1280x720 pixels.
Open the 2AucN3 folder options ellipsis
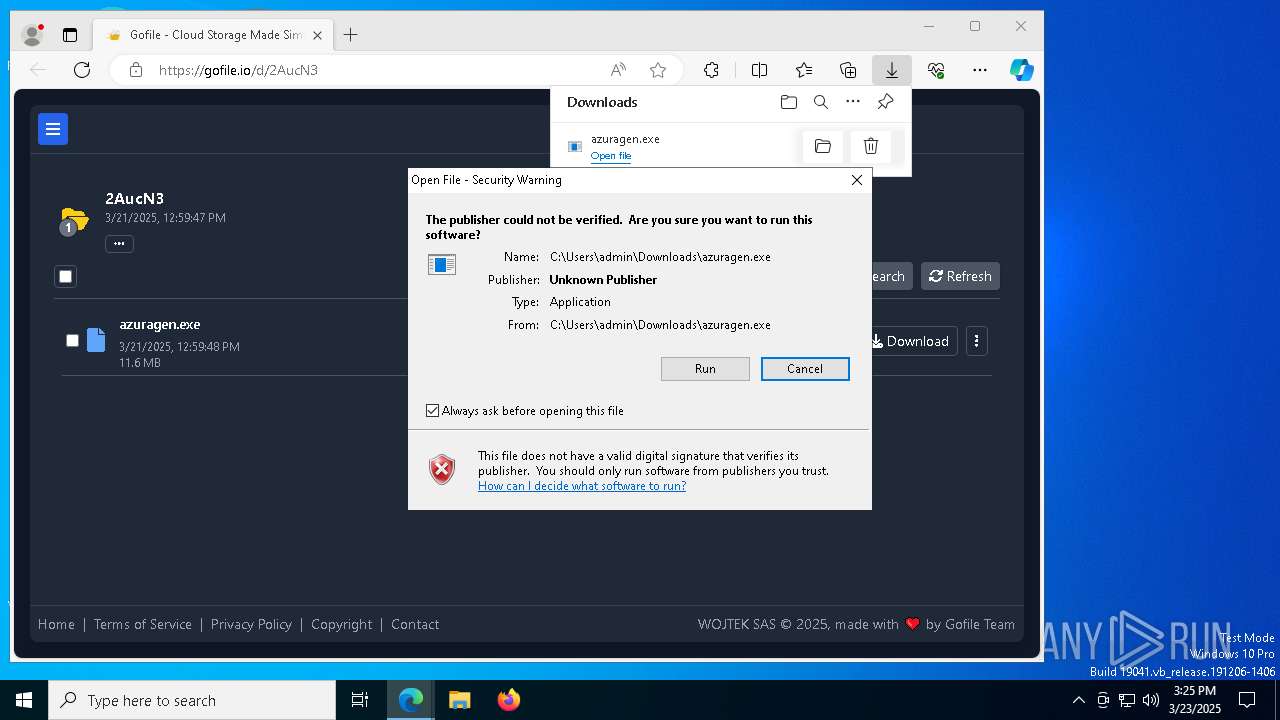[119, 244]
